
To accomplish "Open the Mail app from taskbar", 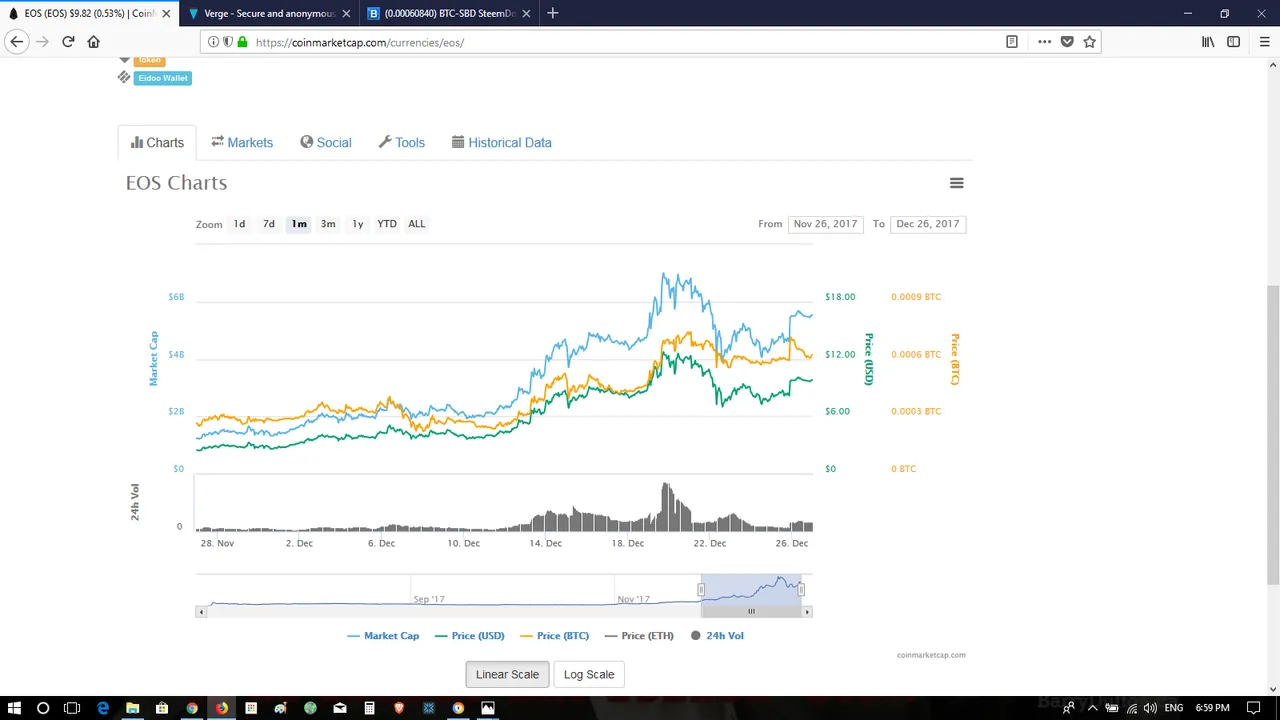I will pyautogui.click(x=340, y=708).
